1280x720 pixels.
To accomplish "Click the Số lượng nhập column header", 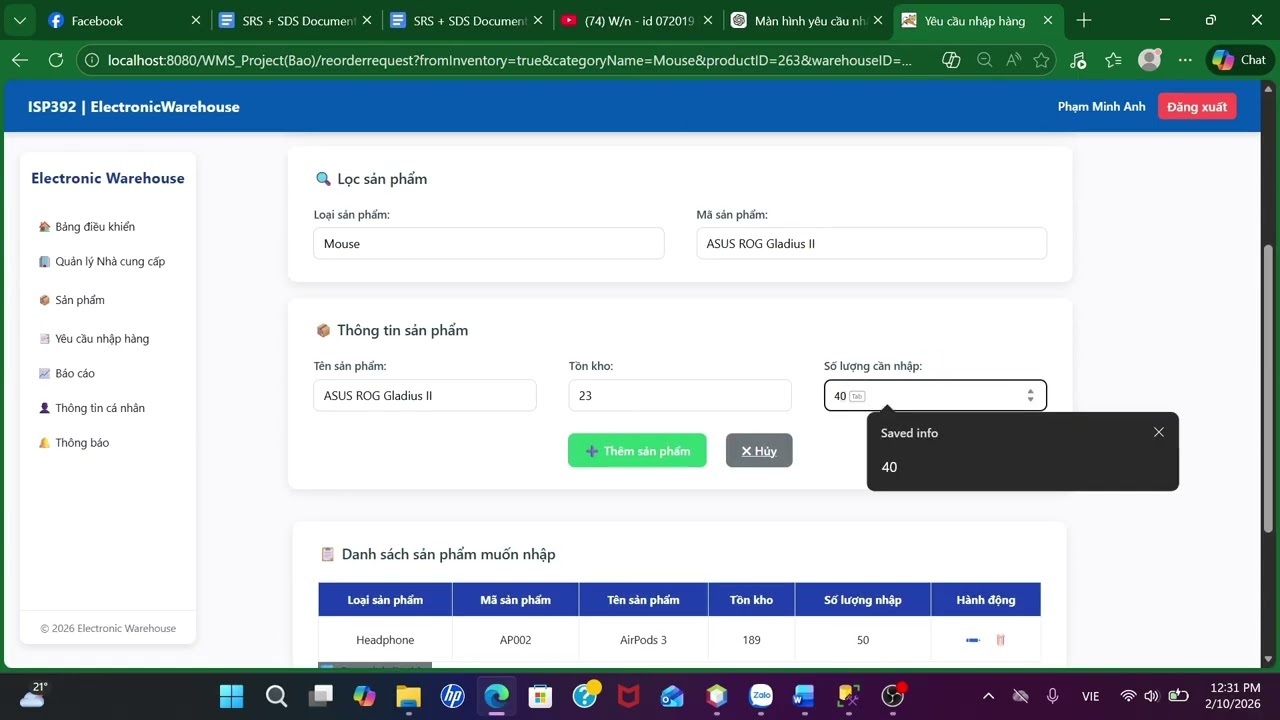I will [863, 600].
